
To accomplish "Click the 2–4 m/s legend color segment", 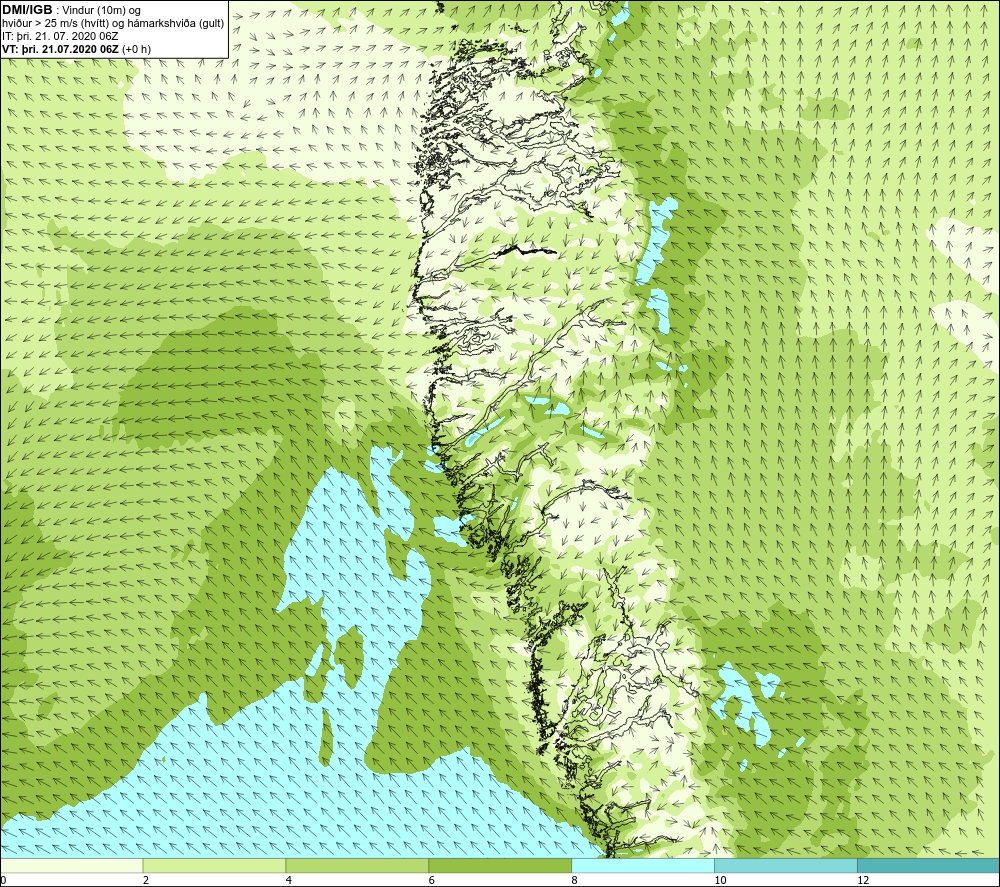I will pos(214,865).
